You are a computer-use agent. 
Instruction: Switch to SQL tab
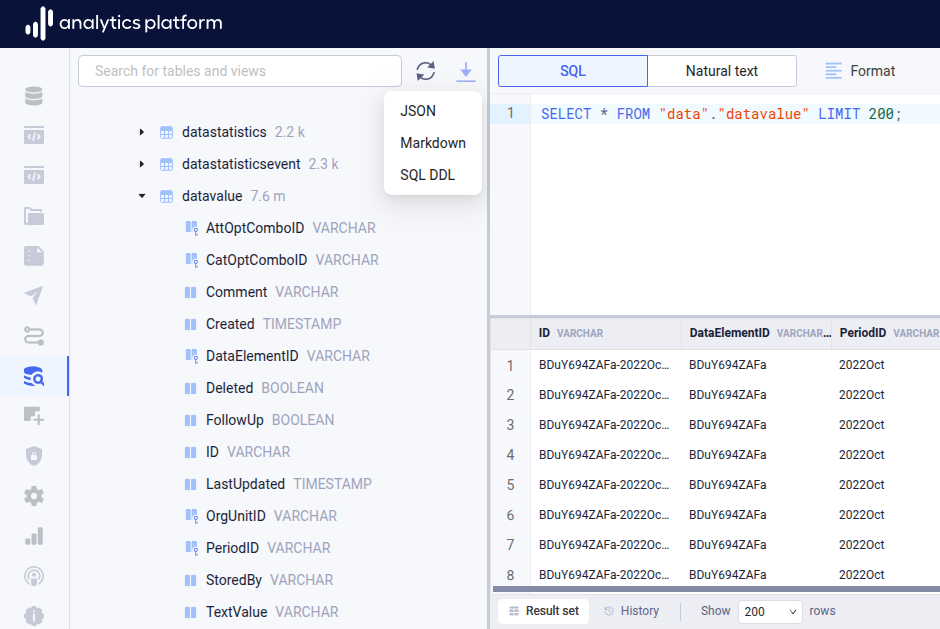[573, 71]
